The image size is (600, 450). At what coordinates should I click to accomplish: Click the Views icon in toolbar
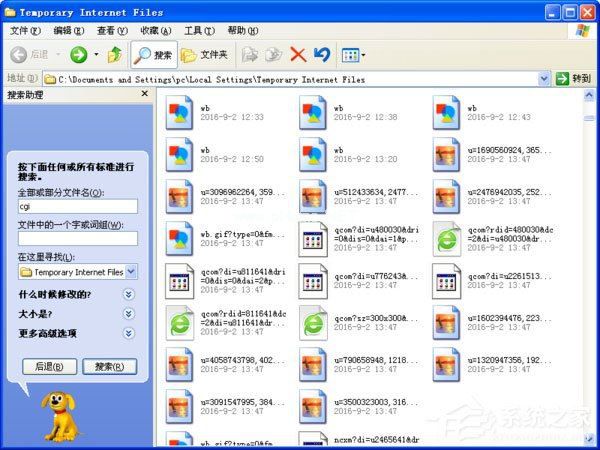[x=351, y=55]
